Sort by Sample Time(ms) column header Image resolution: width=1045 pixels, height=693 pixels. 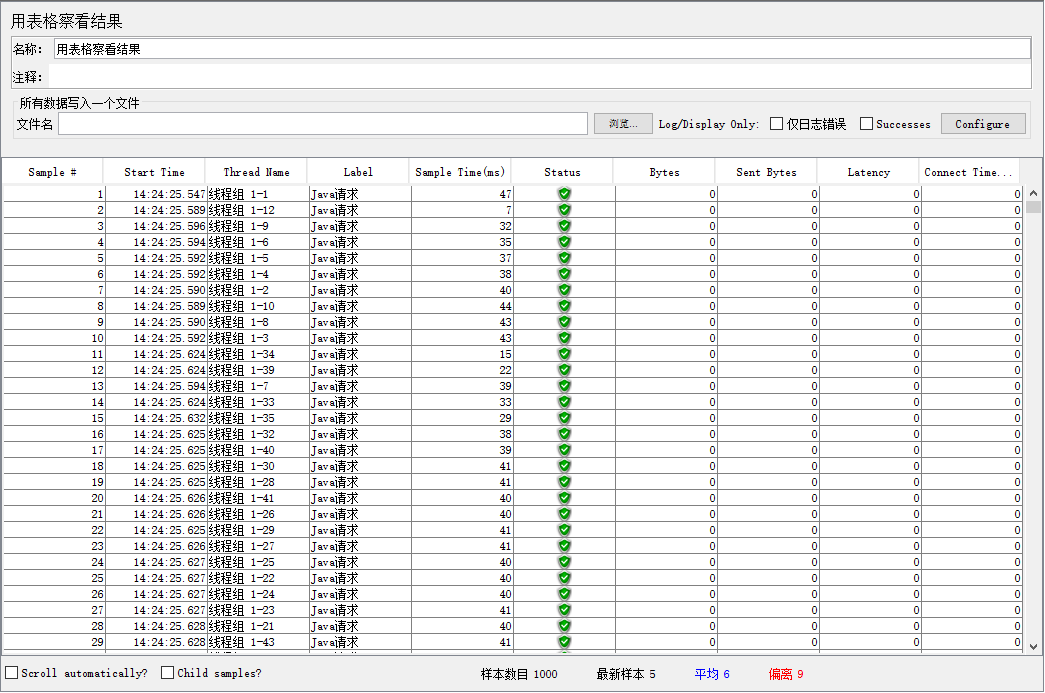[x=460, y=172]
